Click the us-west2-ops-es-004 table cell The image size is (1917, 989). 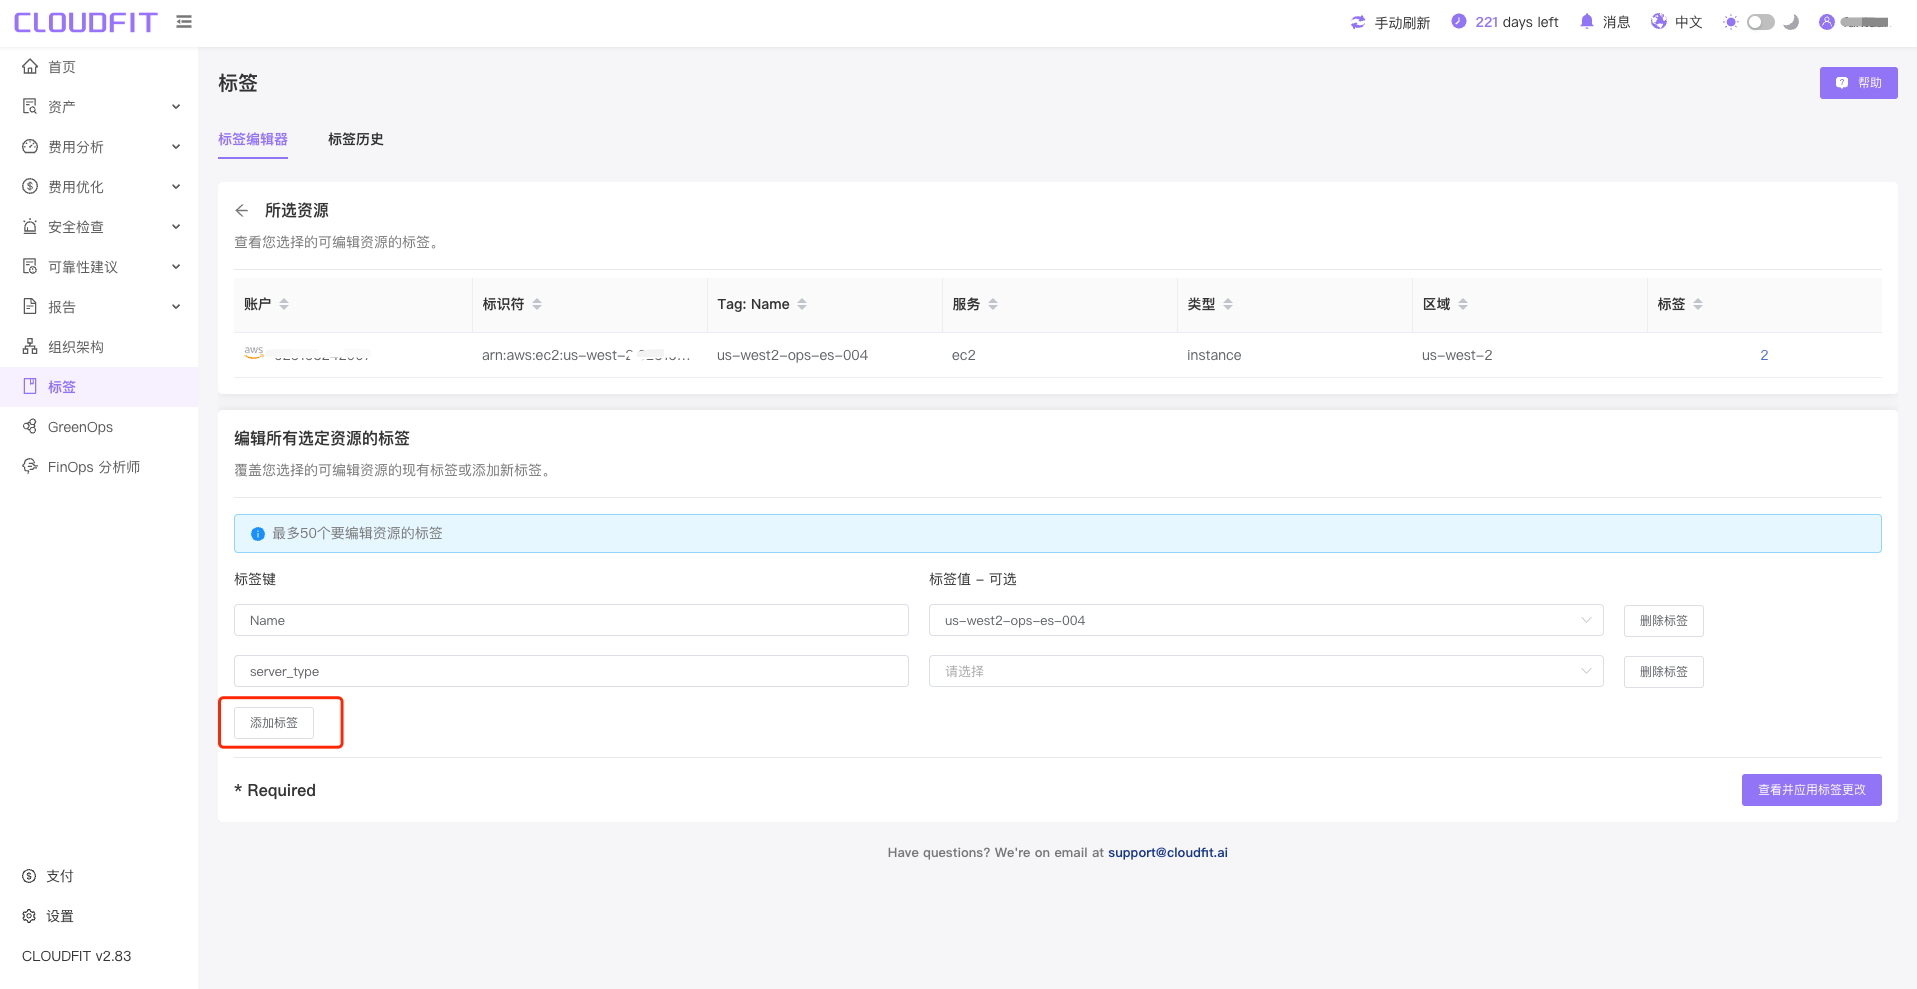(792, 355)
